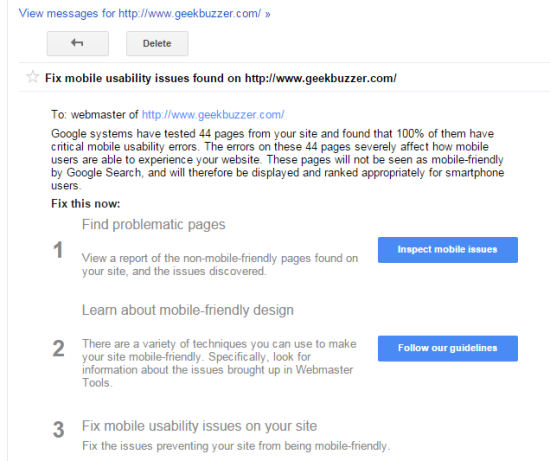Click the large step number 2

tap(58, 349)
